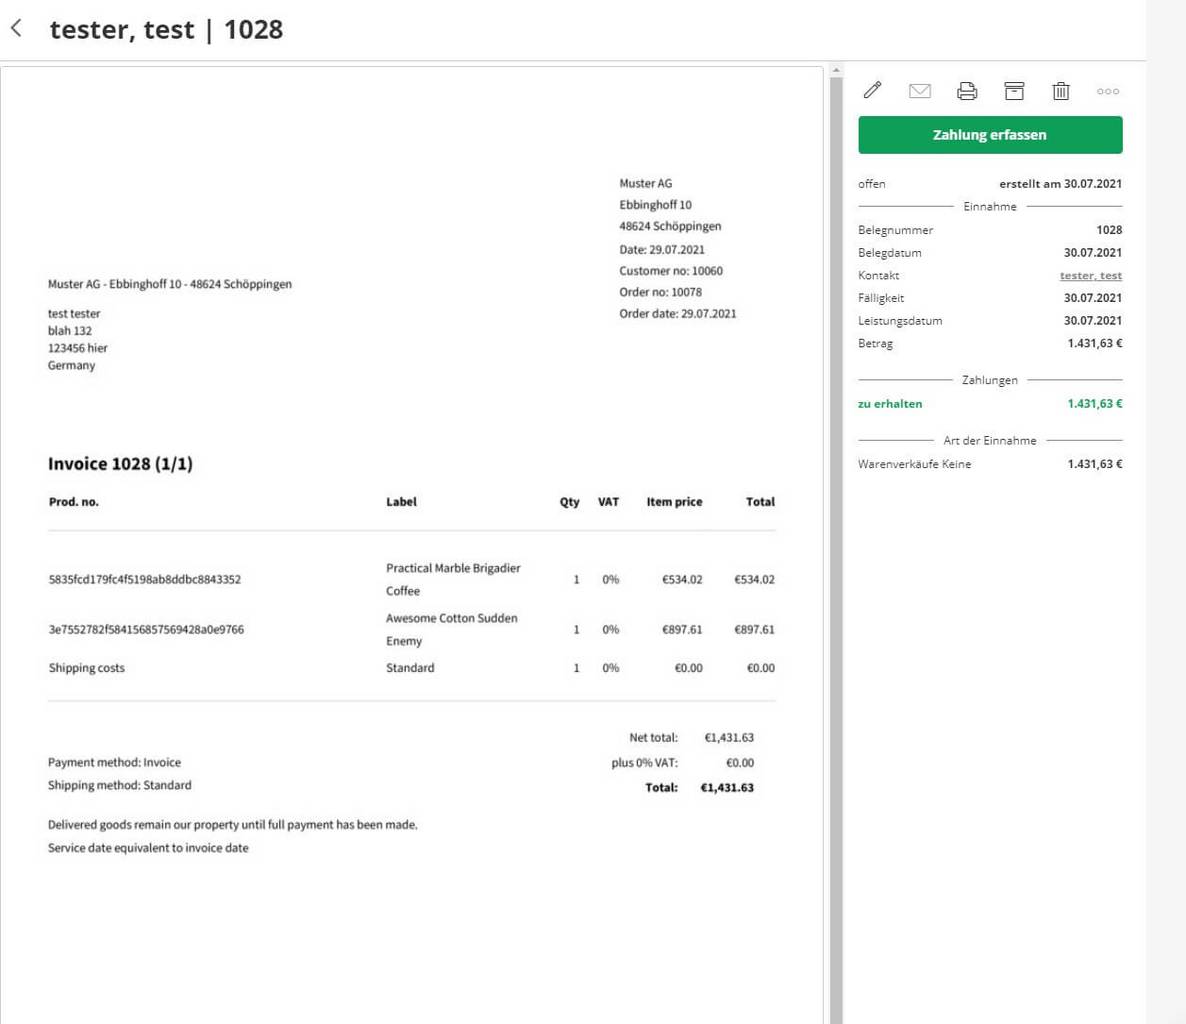Click the scroll-up arrow of the invoice preview
The width and height of the screenshot is (1186, 1024).
point(836,71)
